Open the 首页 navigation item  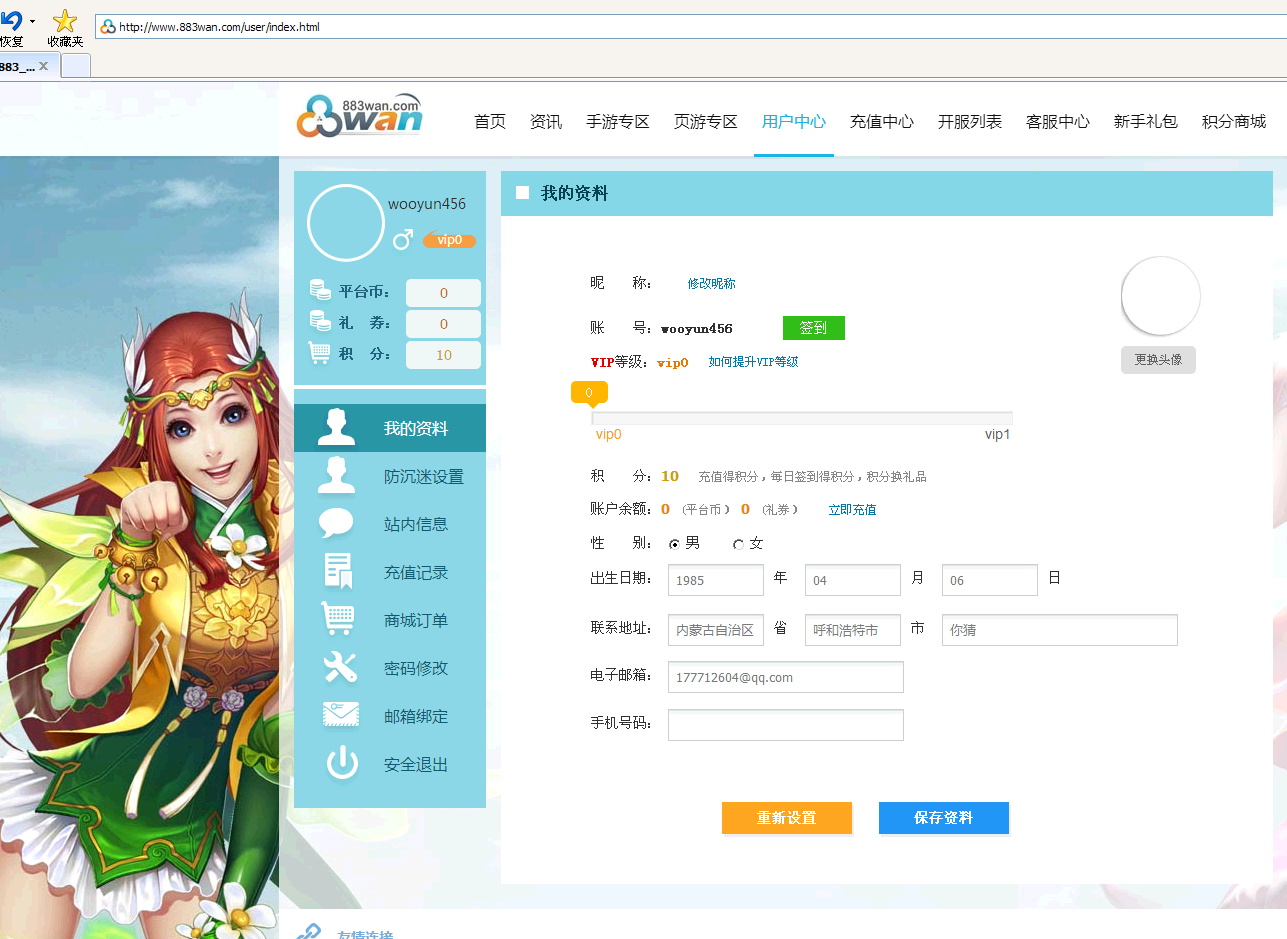pyautogui.click(x=490, y=122)
